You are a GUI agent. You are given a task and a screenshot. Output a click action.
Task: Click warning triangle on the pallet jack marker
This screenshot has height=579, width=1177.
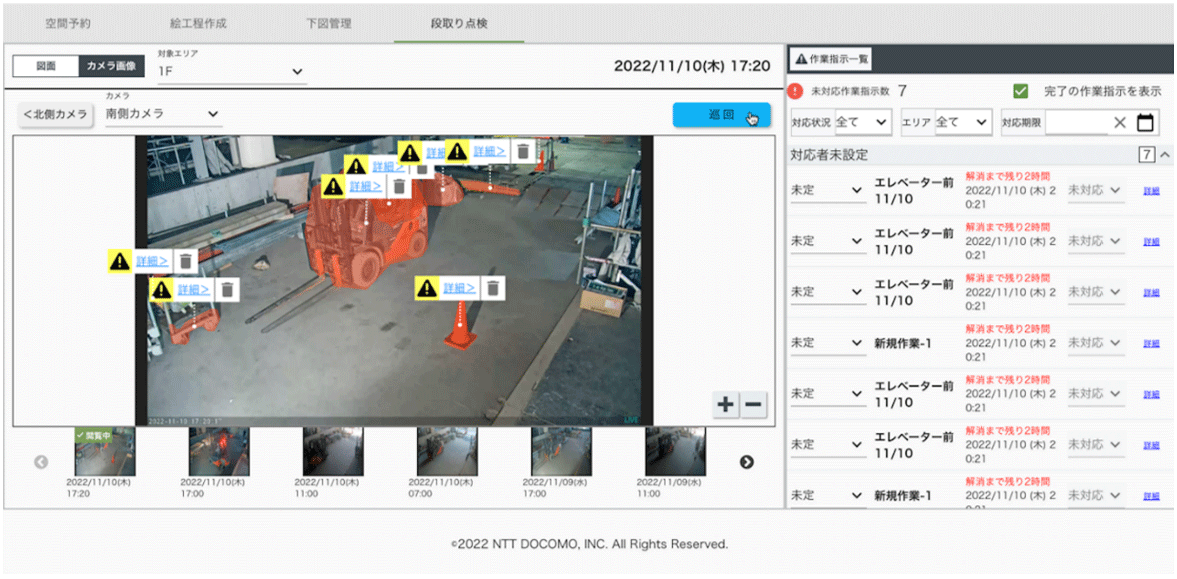(x=161, y=290)
